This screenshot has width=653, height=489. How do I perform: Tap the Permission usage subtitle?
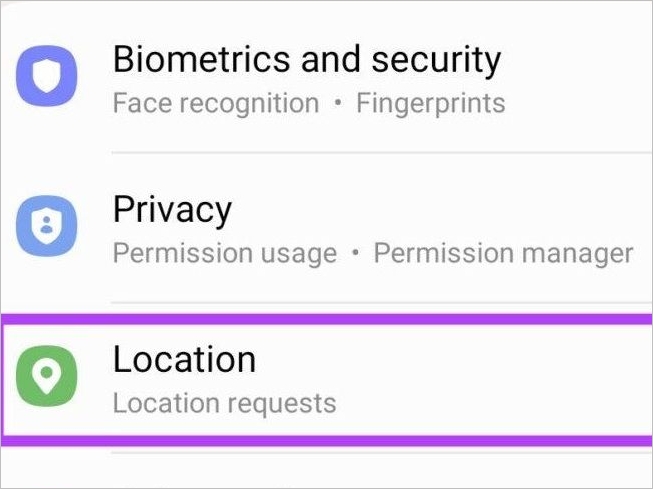tap(225, 254)
